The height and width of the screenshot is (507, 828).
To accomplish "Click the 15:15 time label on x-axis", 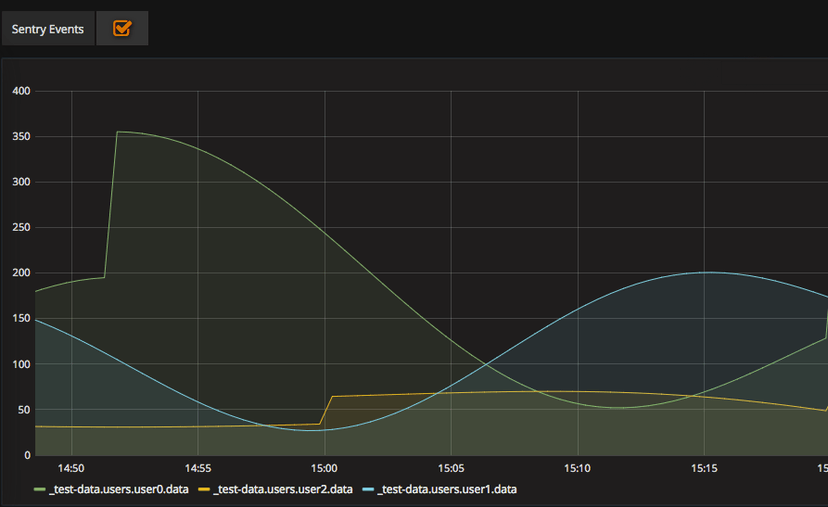I will [x=704, y=468].
